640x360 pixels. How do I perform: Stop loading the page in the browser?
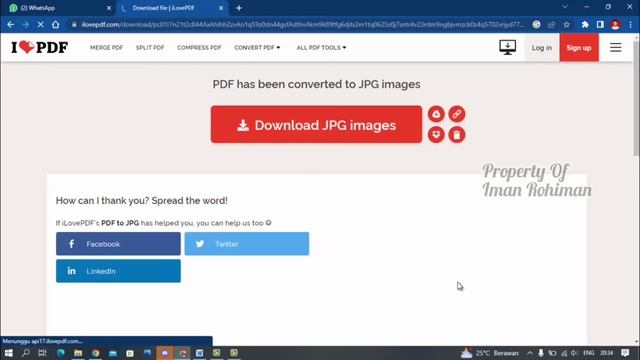click(x=40, y=24)
